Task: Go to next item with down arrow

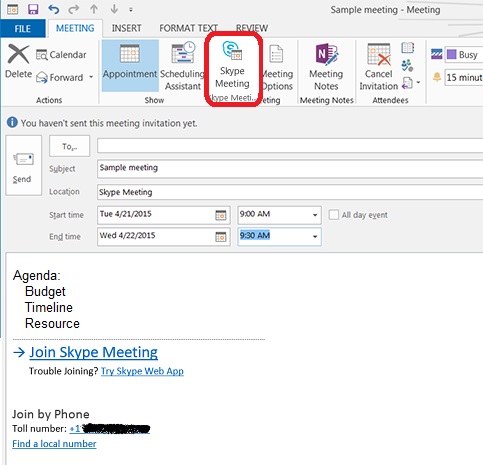Action: pos(114,9)
